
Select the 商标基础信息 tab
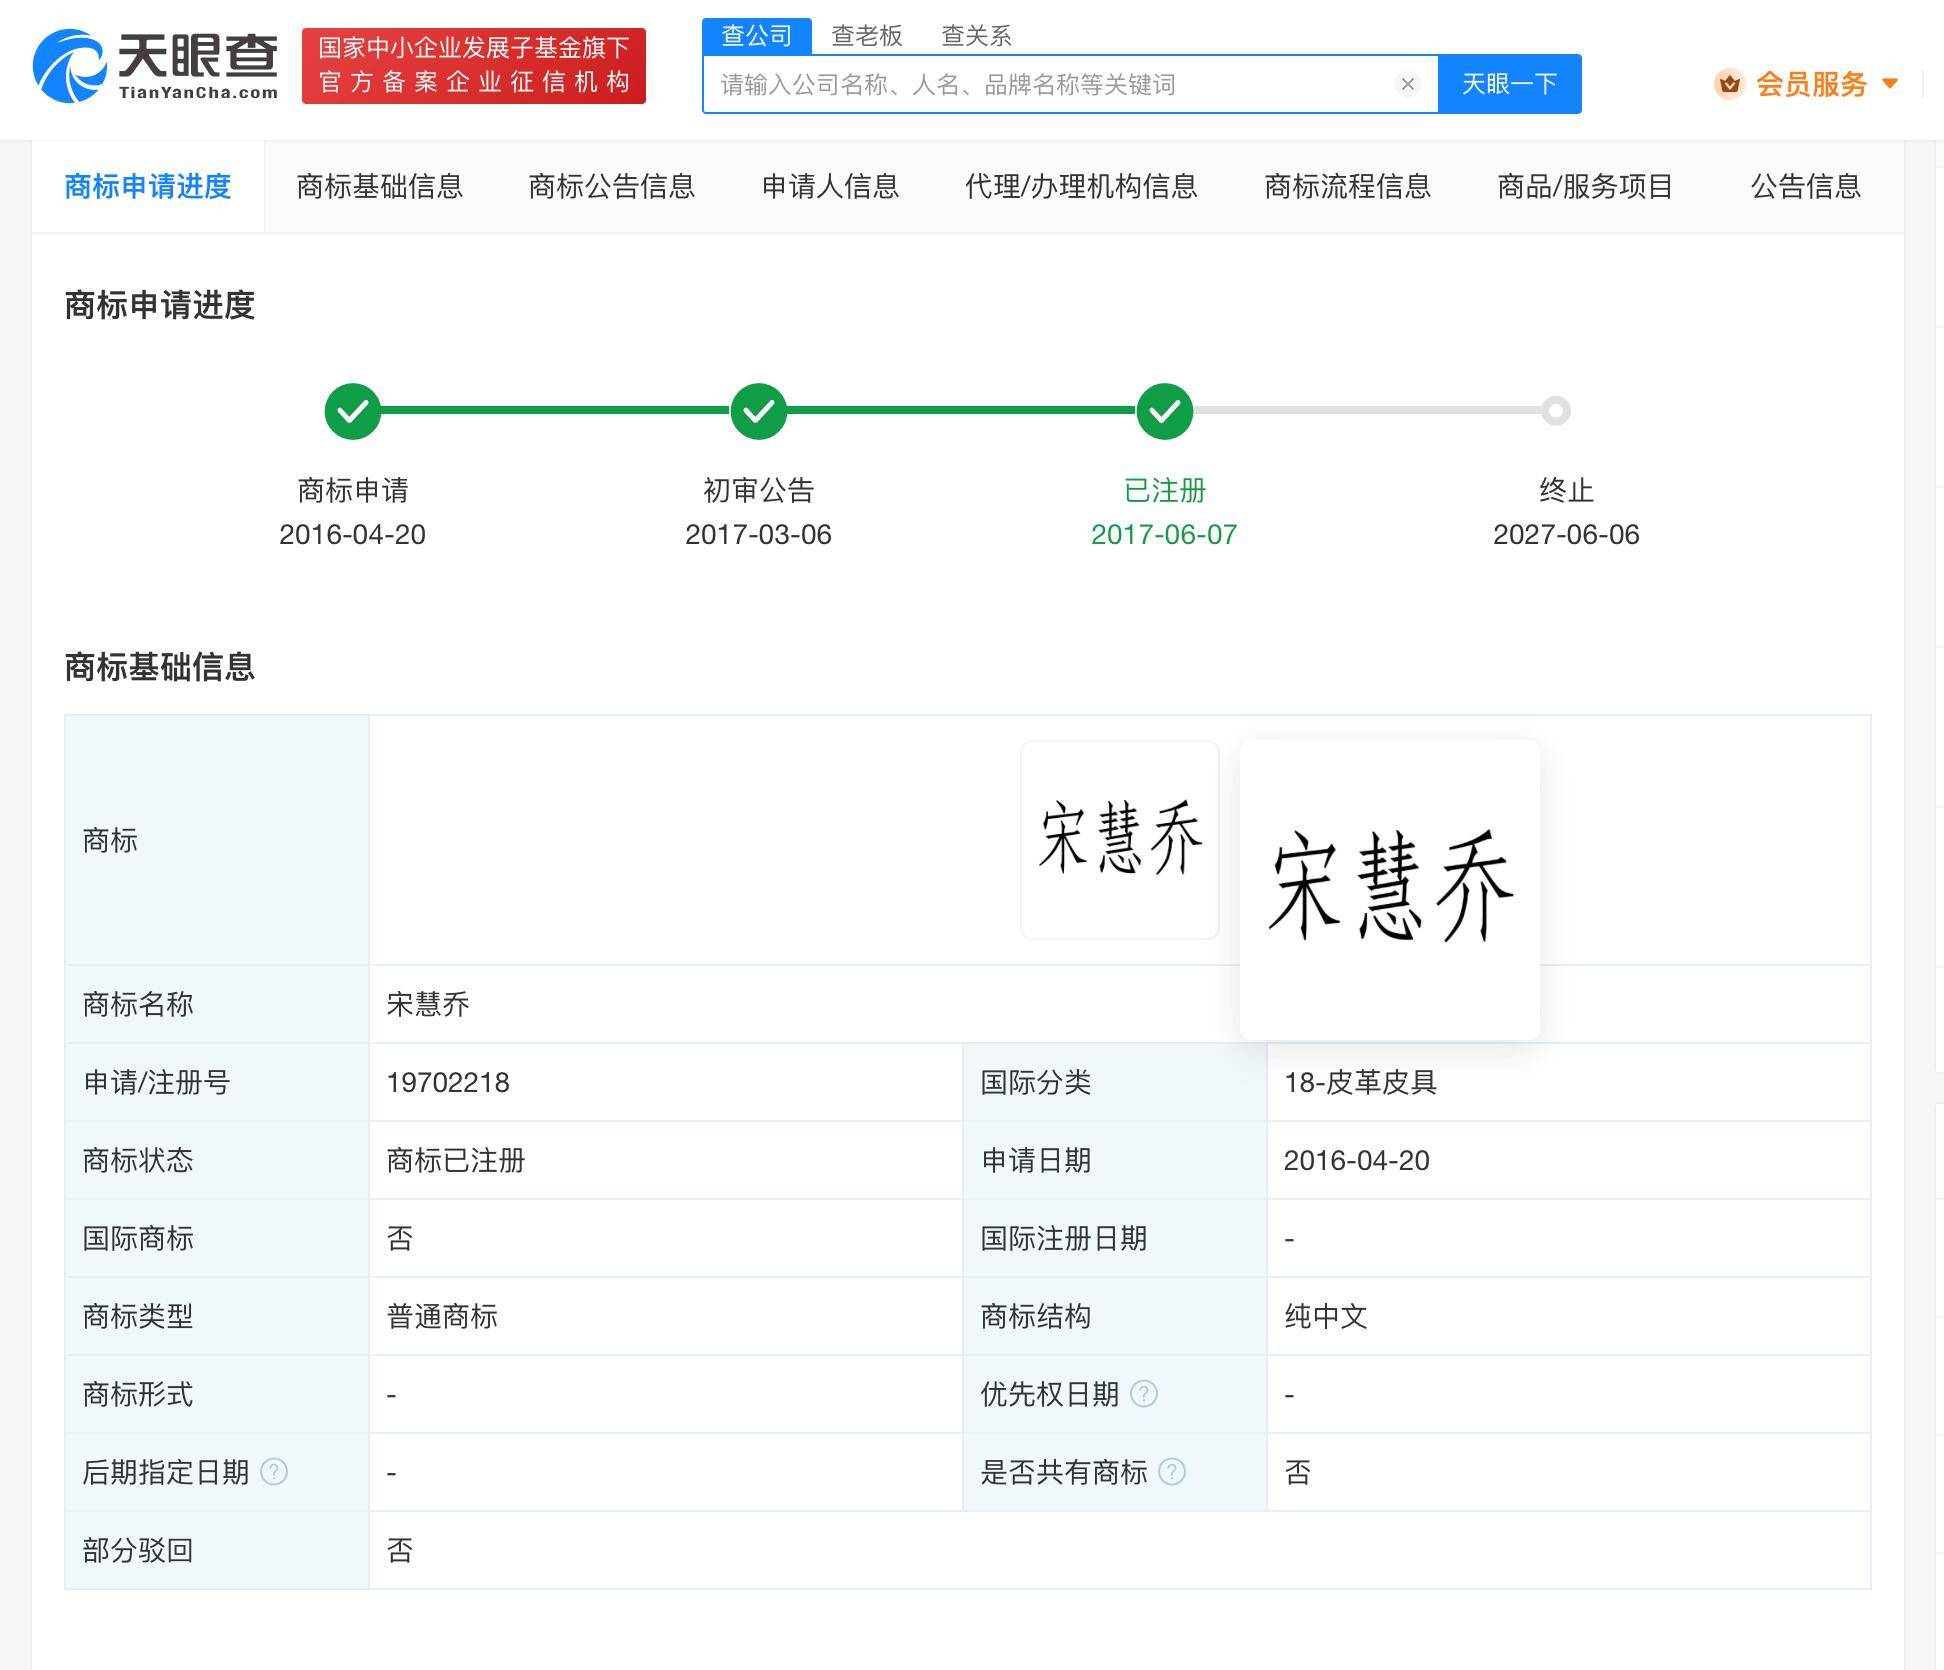click(380, 185)
